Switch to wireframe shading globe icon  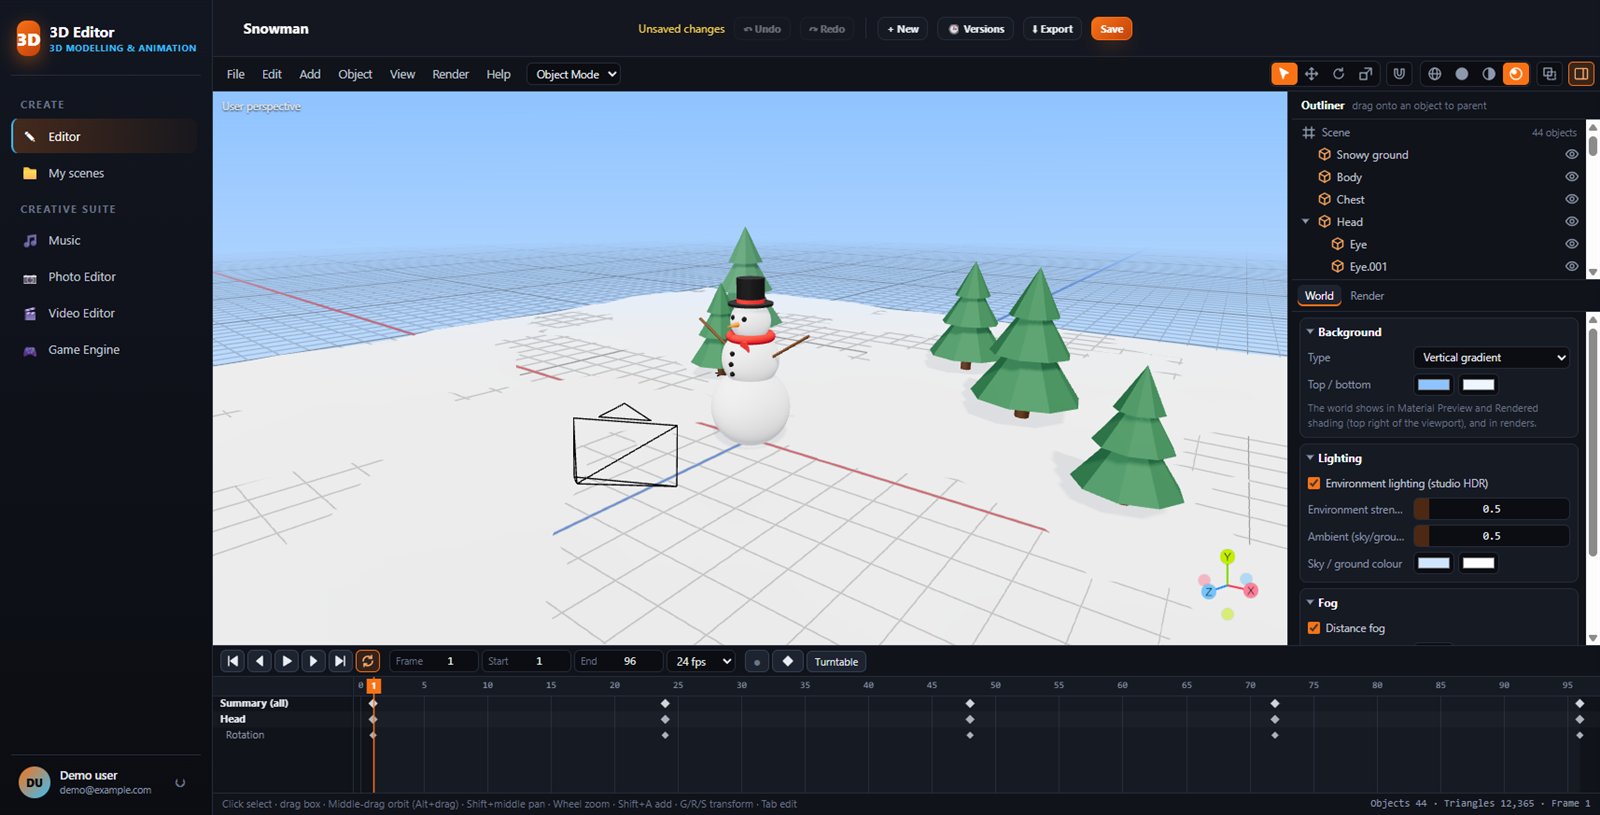coord(1435,74)
